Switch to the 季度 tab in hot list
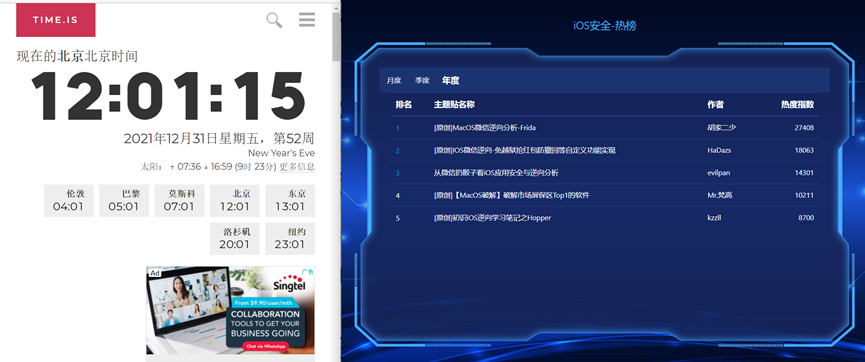 click(x=422, y=81)
